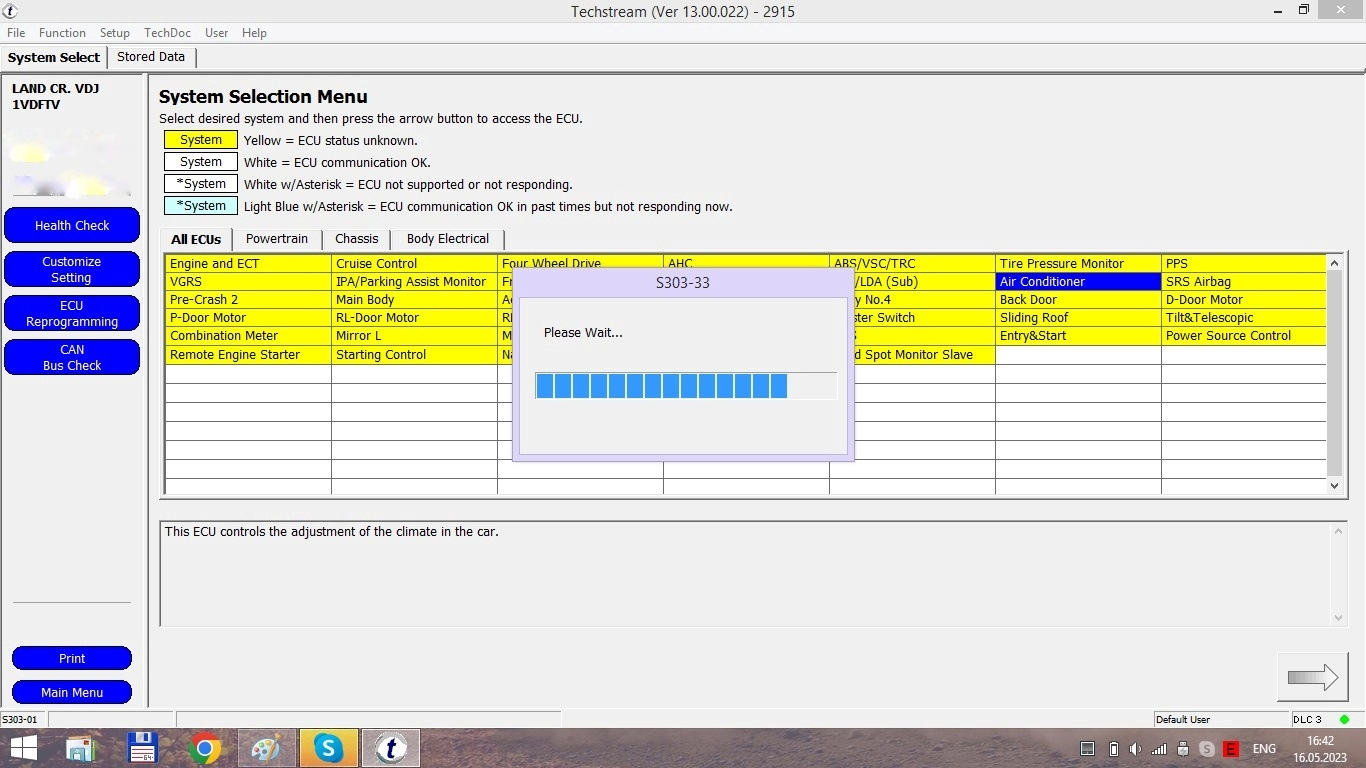Click the description box scroll down arrow
Viewport: 1366px width, 768px height.
(1340, 618)
